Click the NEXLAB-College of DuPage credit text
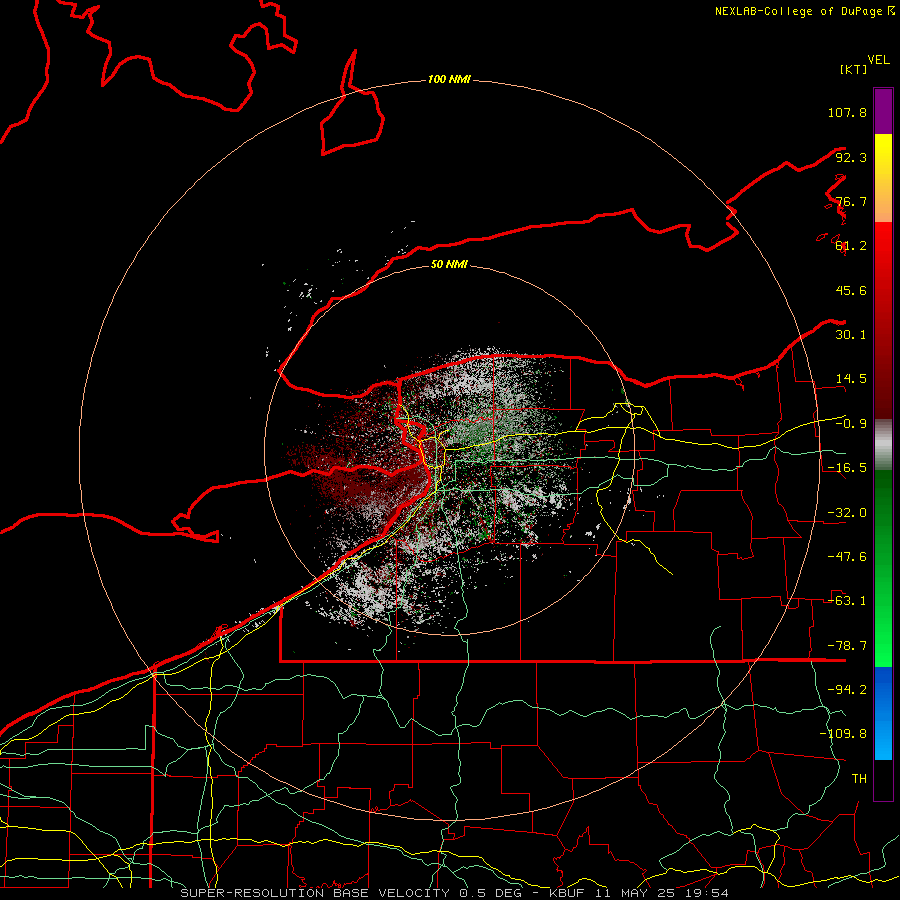 (804, 11)
